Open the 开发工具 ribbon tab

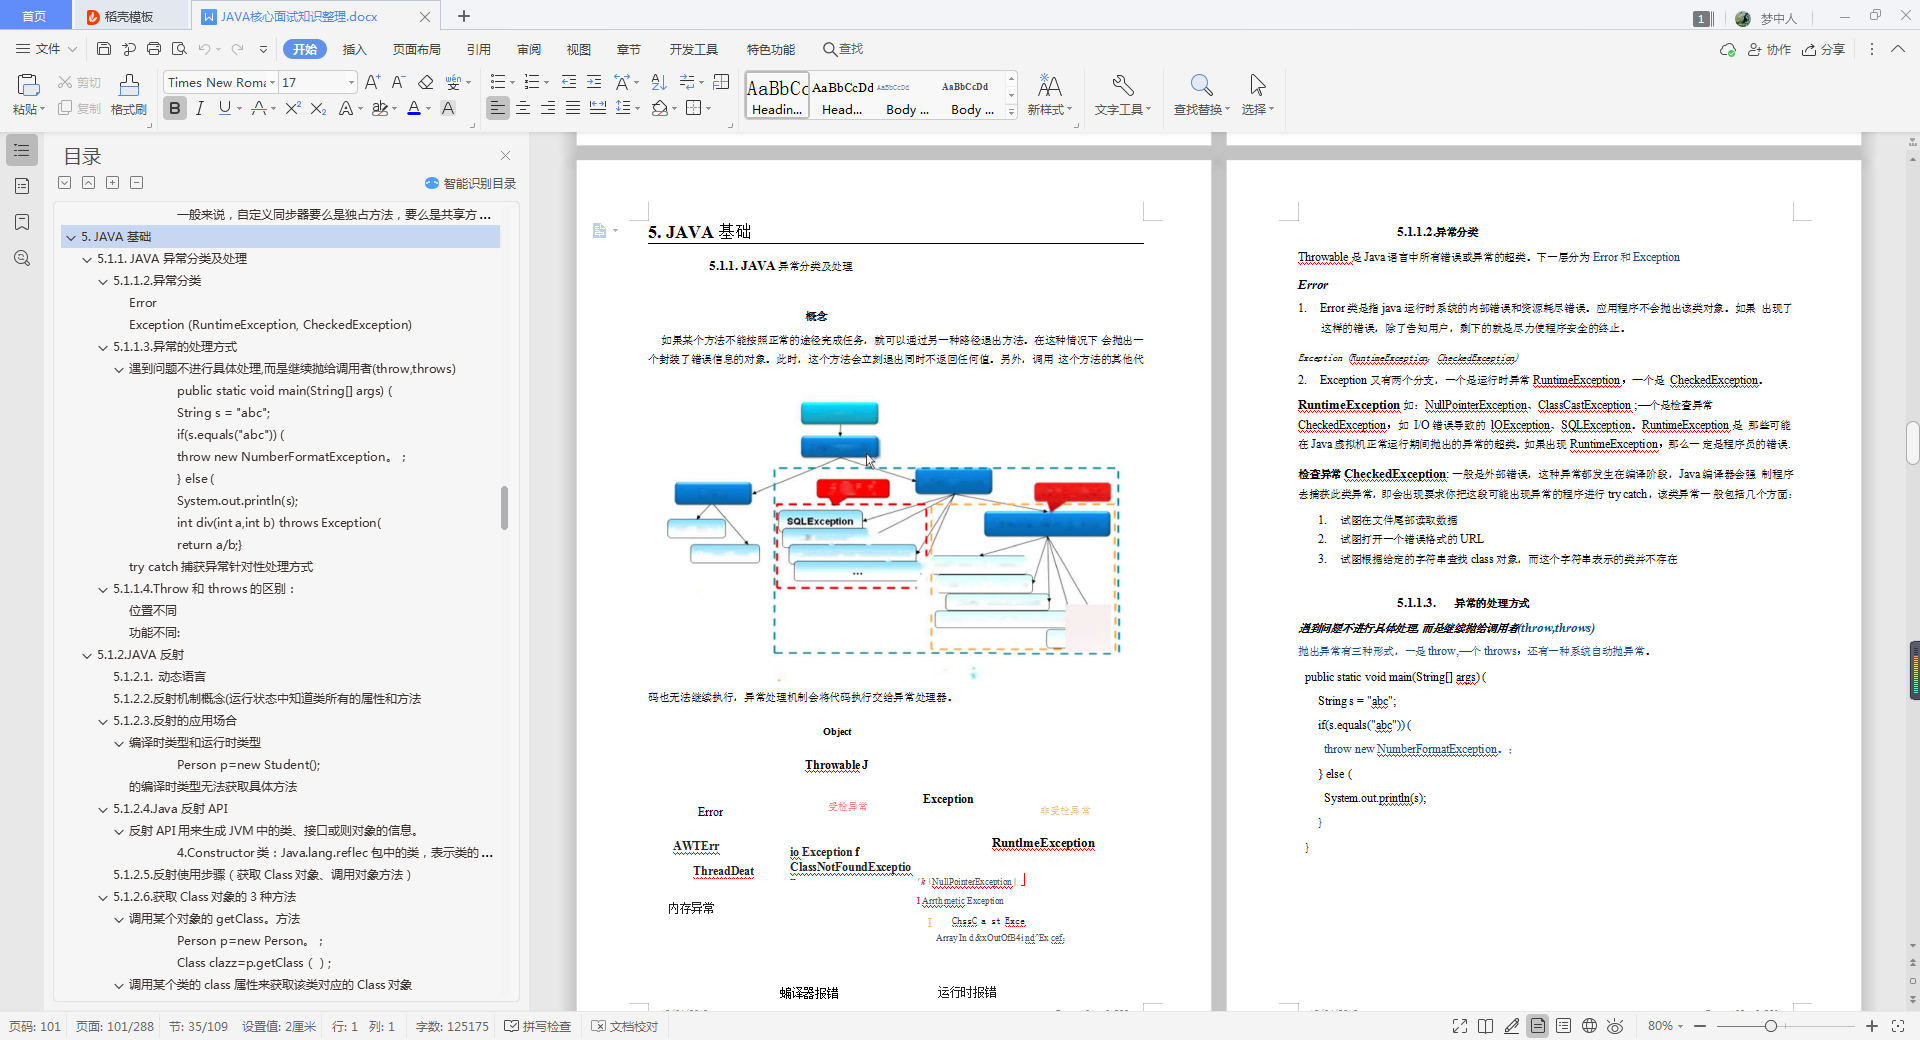[x=694, y=49]
